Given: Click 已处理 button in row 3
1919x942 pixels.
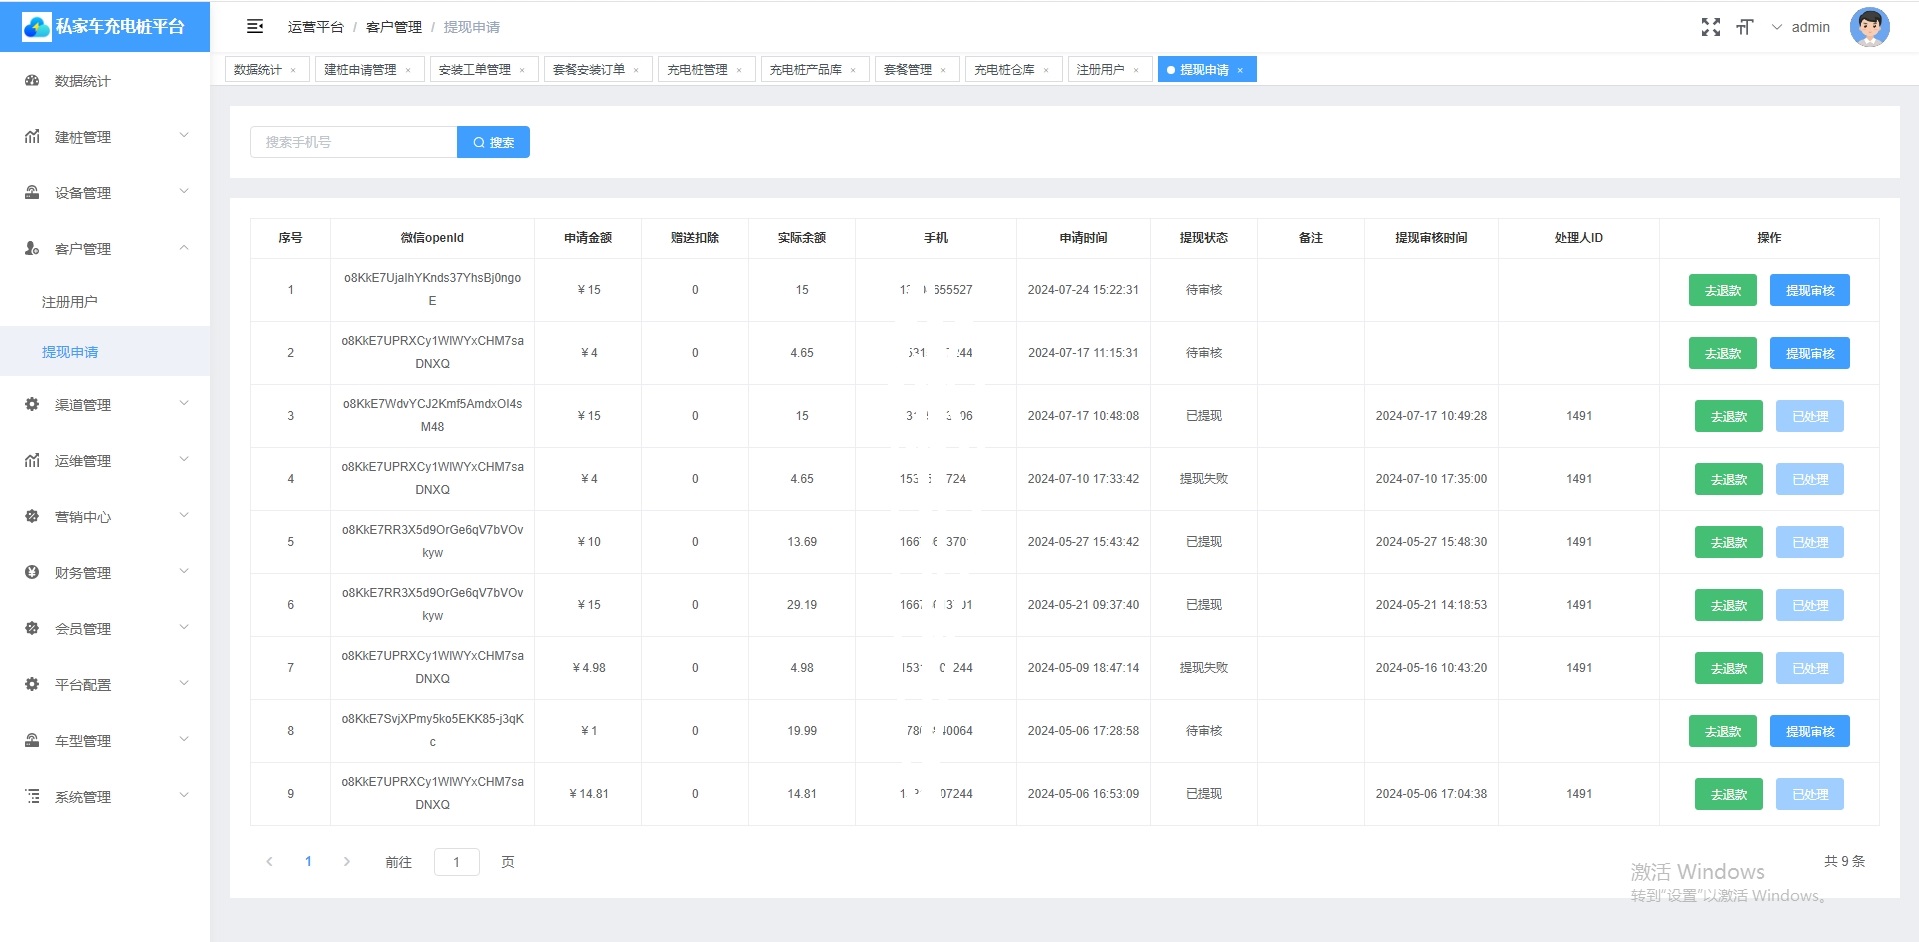Looking at the screenshot, I should click(1810, 416).
